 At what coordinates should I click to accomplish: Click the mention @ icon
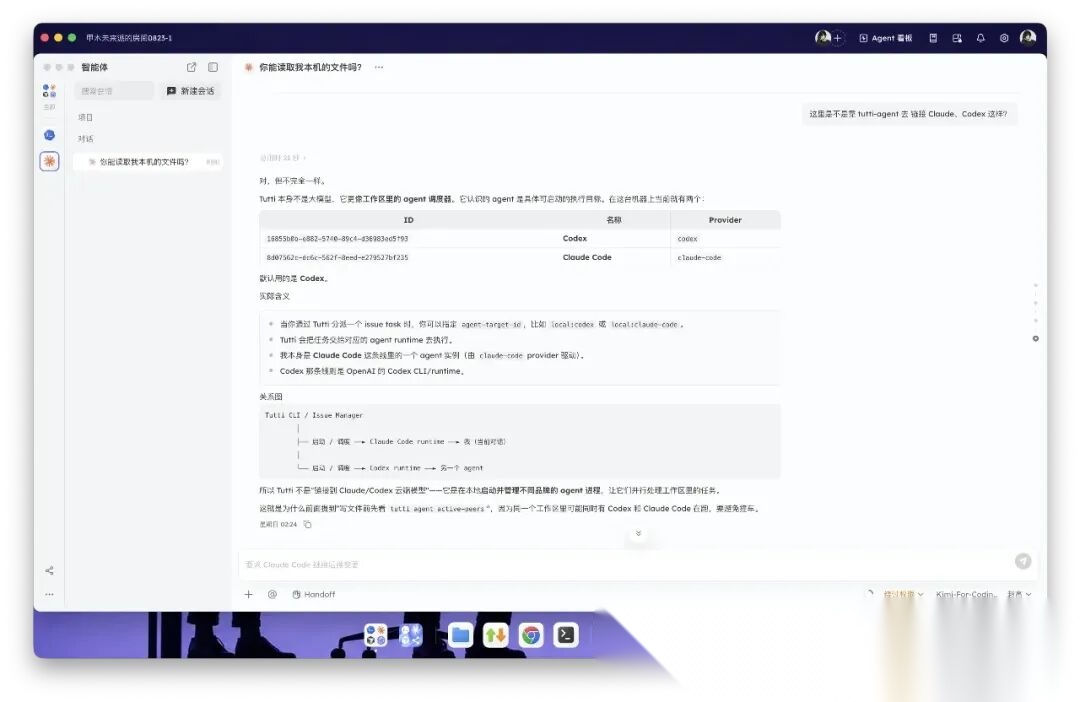pyautogui.click(x=272, y=594)
